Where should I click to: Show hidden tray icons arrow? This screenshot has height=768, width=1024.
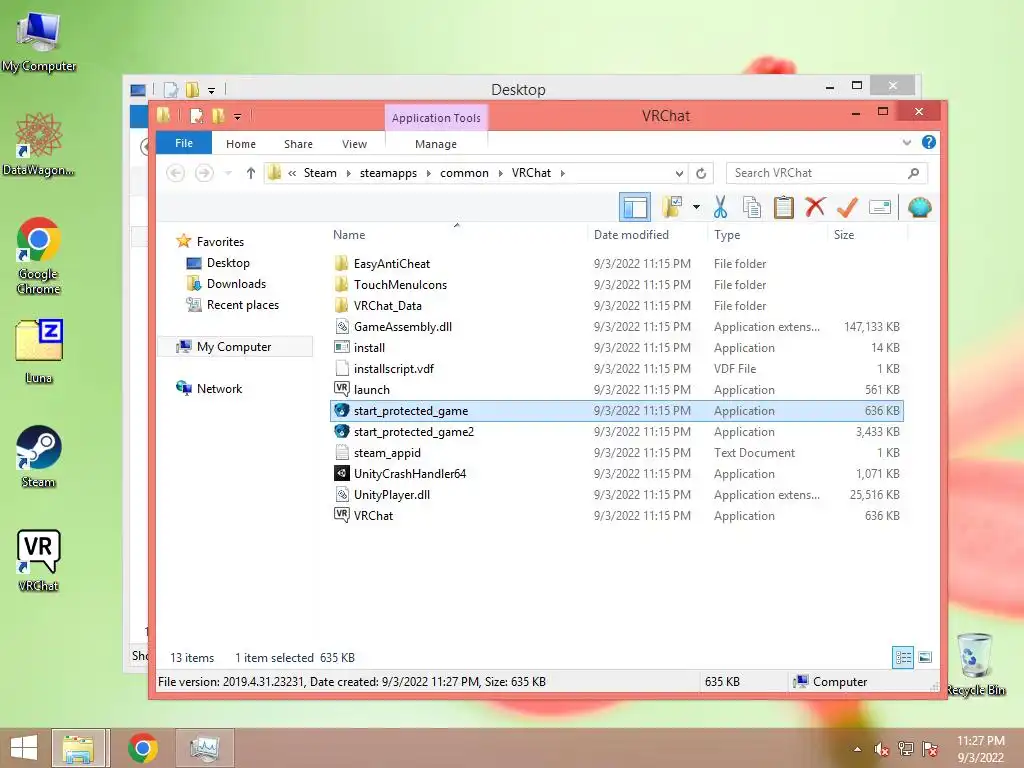pyautogui.click(x=857, y=749)
